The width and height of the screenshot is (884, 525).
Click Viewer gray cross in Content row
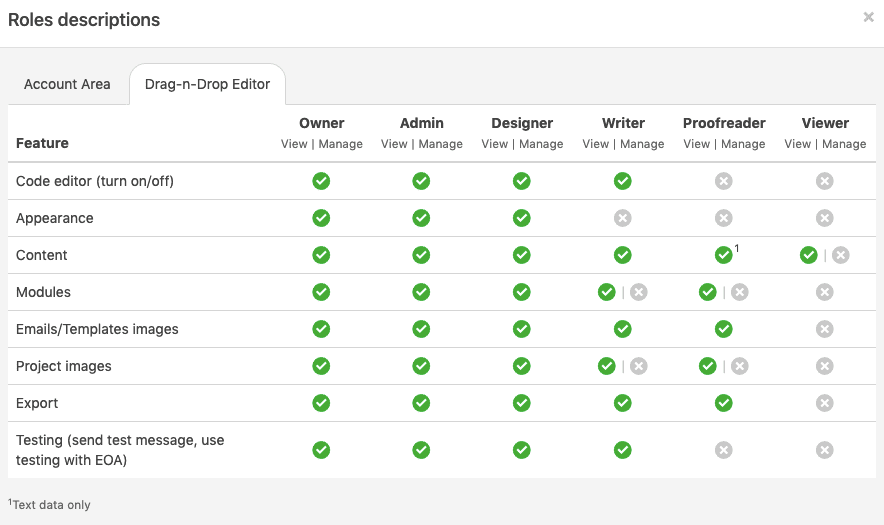(x=841, y=255)
